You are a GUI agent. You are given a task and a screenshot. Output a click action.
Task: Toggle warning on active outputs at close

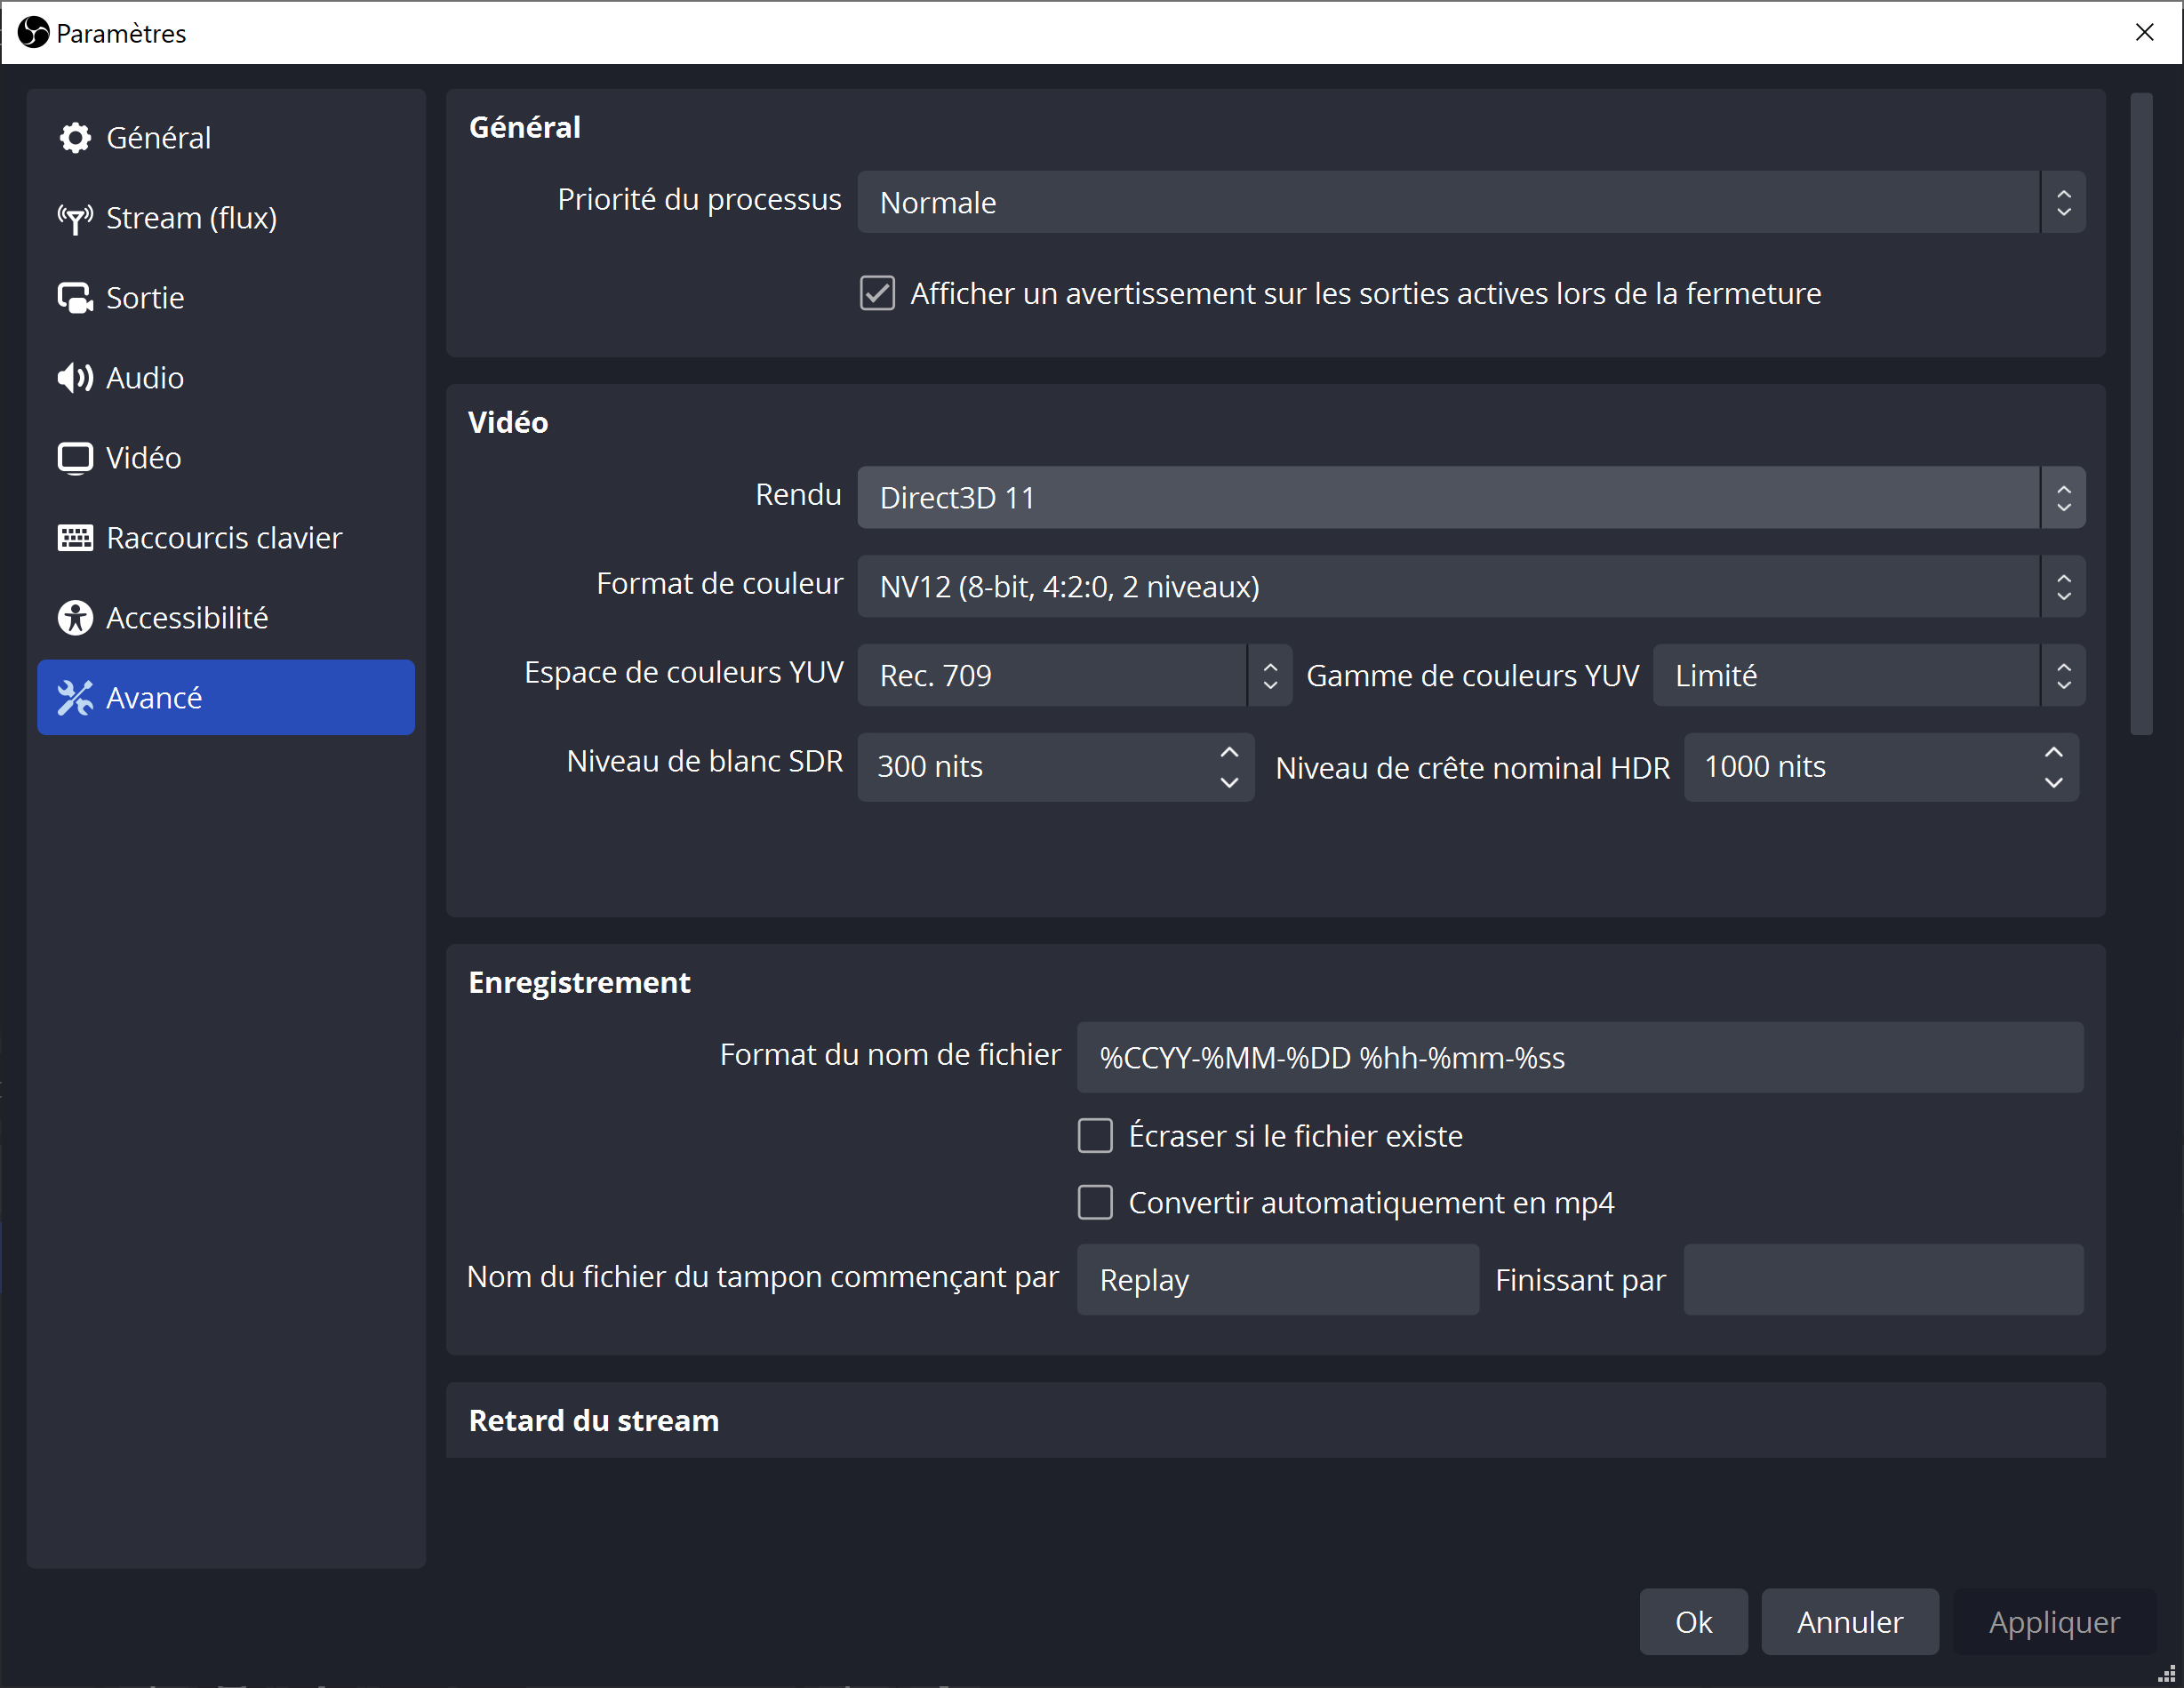[877, 294]
